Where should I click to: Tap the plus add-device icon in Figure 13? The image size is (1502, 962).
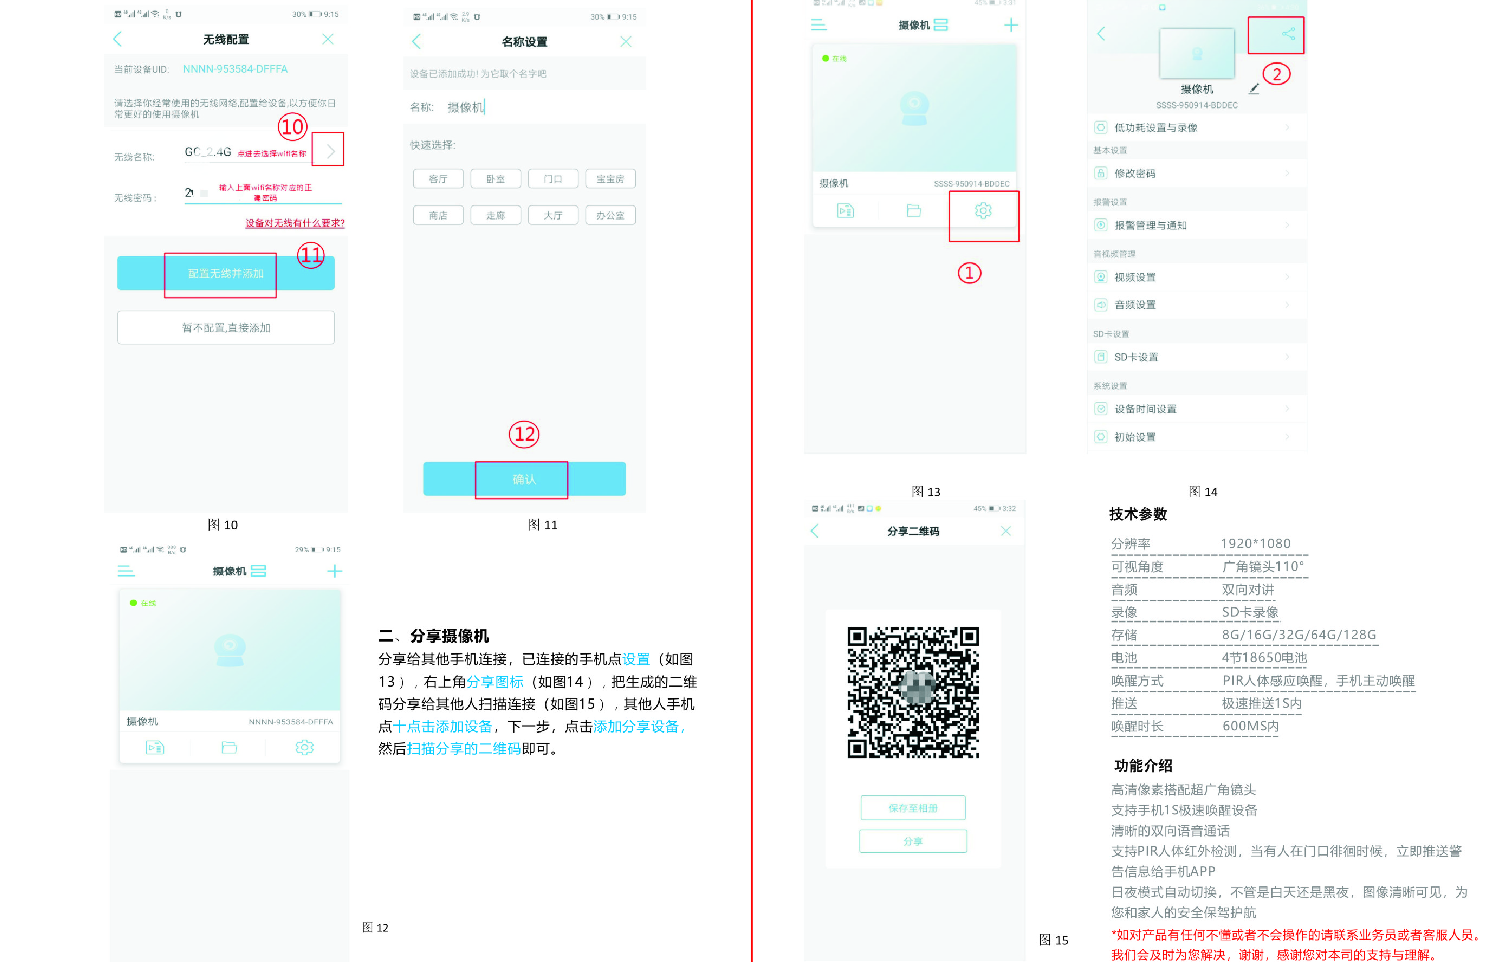[x=1011, y=25]
